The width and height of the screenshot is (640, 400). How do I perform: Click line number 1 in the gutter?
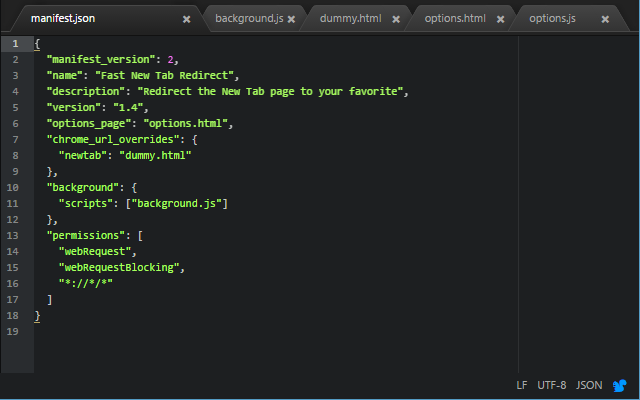coord(15,44)
